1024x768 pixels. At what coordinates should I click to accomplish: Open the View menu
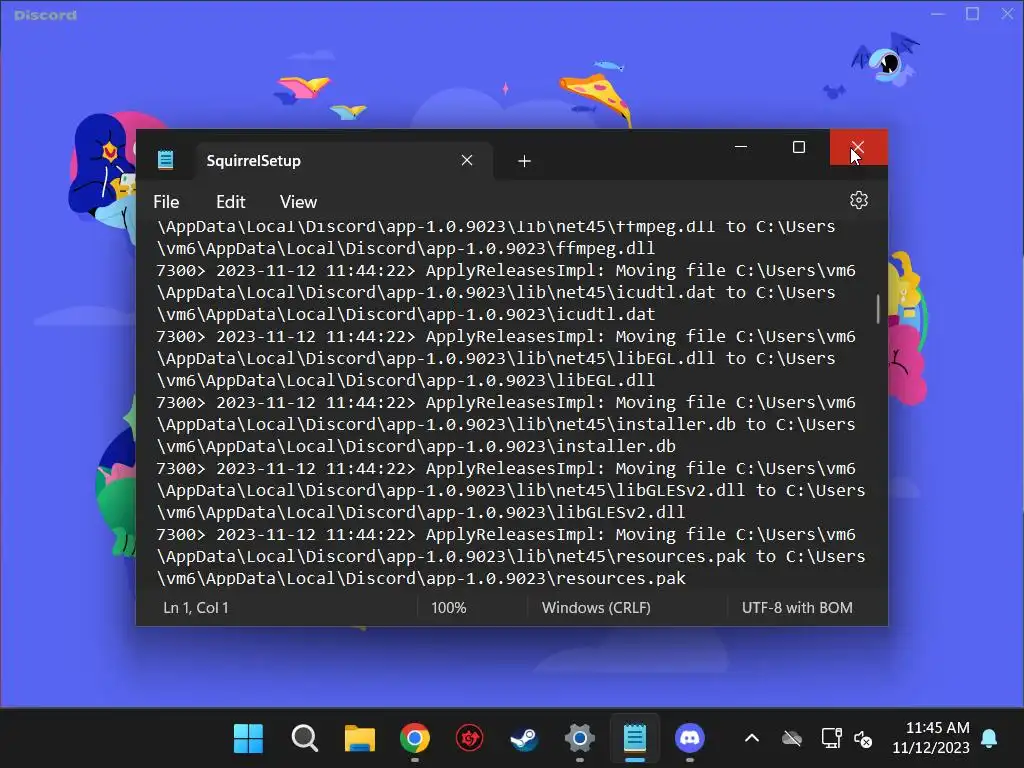pyautogui.click(x=298, y=202)
